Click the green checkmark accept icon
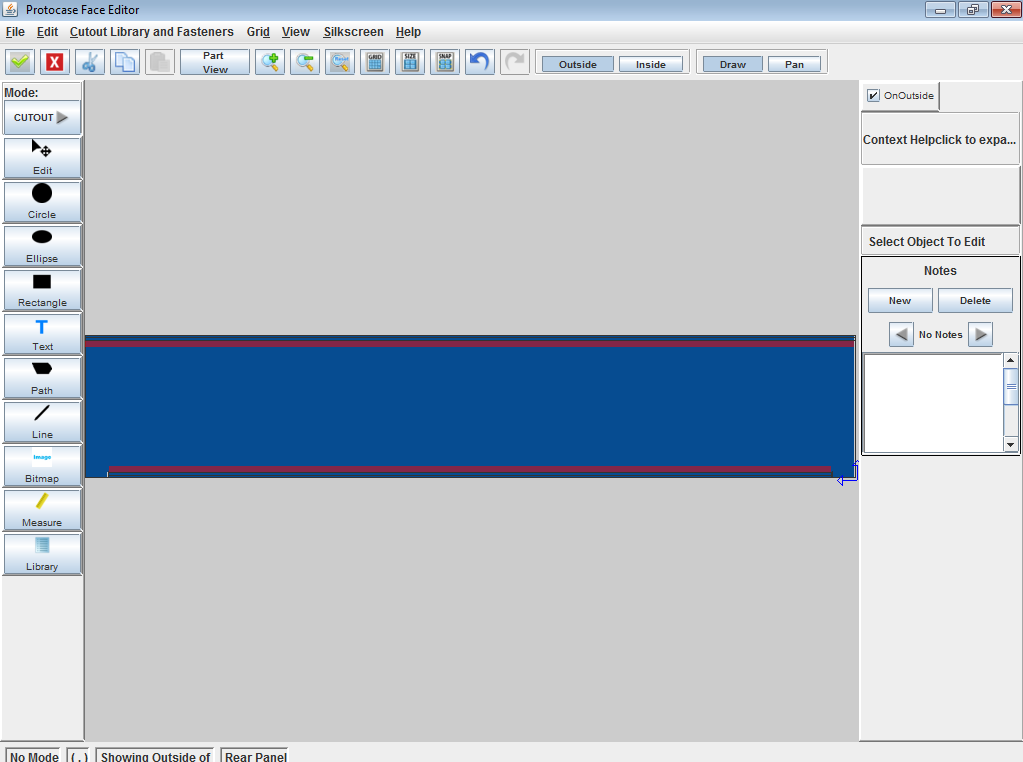Screen dimensions: 1023x762 (20, 63)
